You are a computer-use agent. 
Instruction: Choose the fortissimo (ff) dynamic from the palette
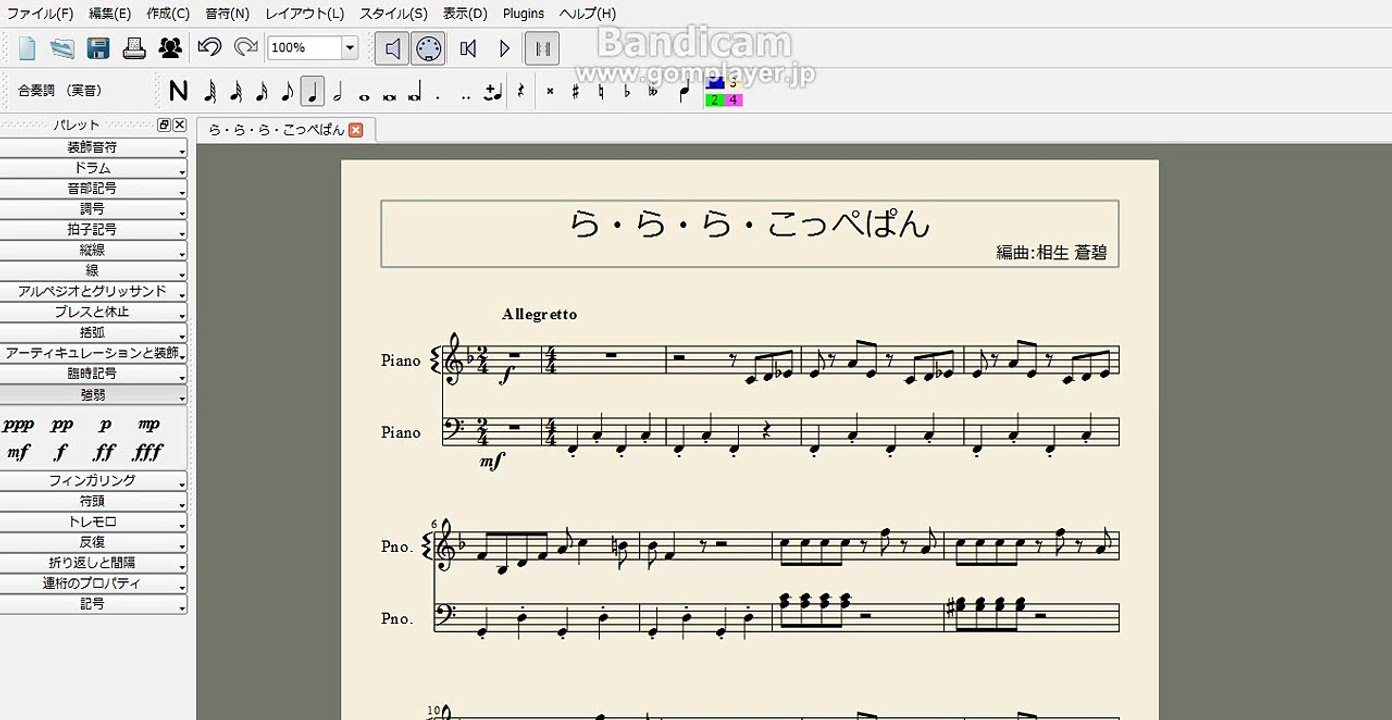click(104, 453)
